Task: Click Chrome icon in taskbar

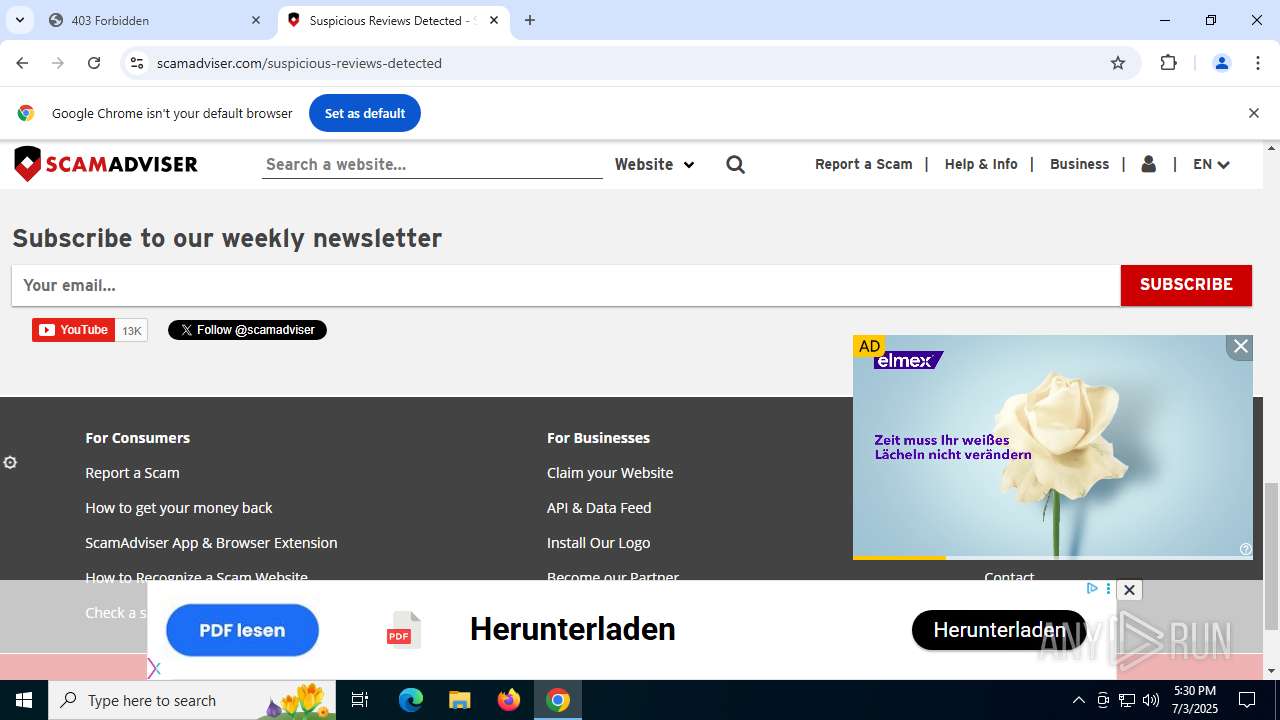Action: [x=558, y=700]
